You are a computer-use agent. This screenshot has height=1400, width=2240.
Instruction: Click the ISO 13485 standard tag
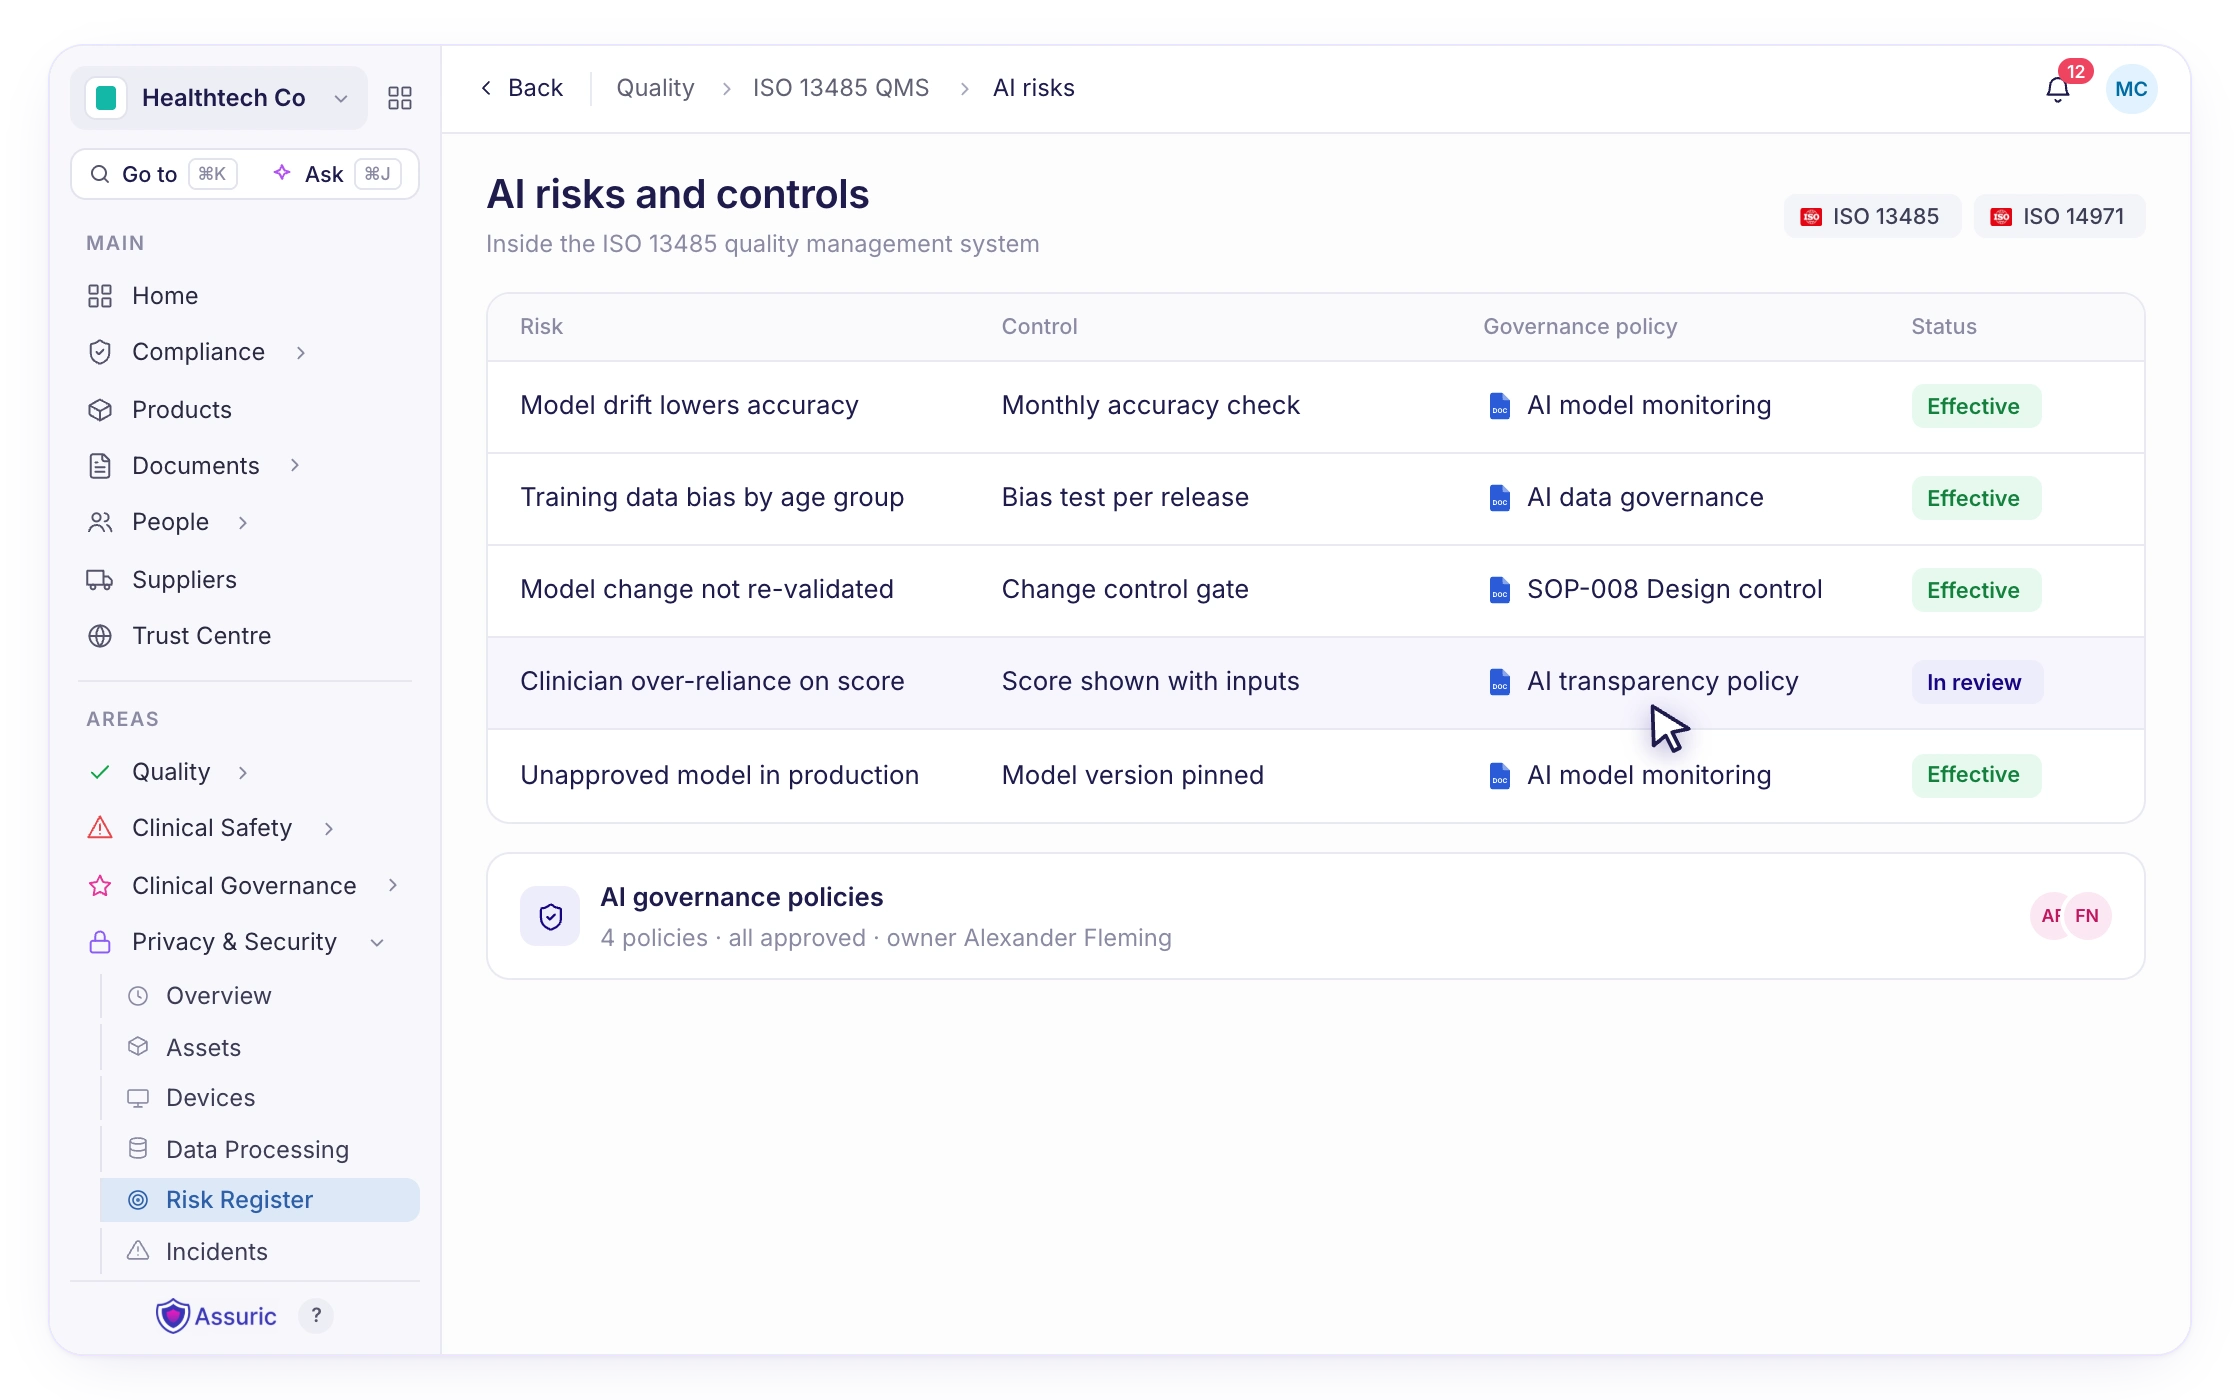1872,216
